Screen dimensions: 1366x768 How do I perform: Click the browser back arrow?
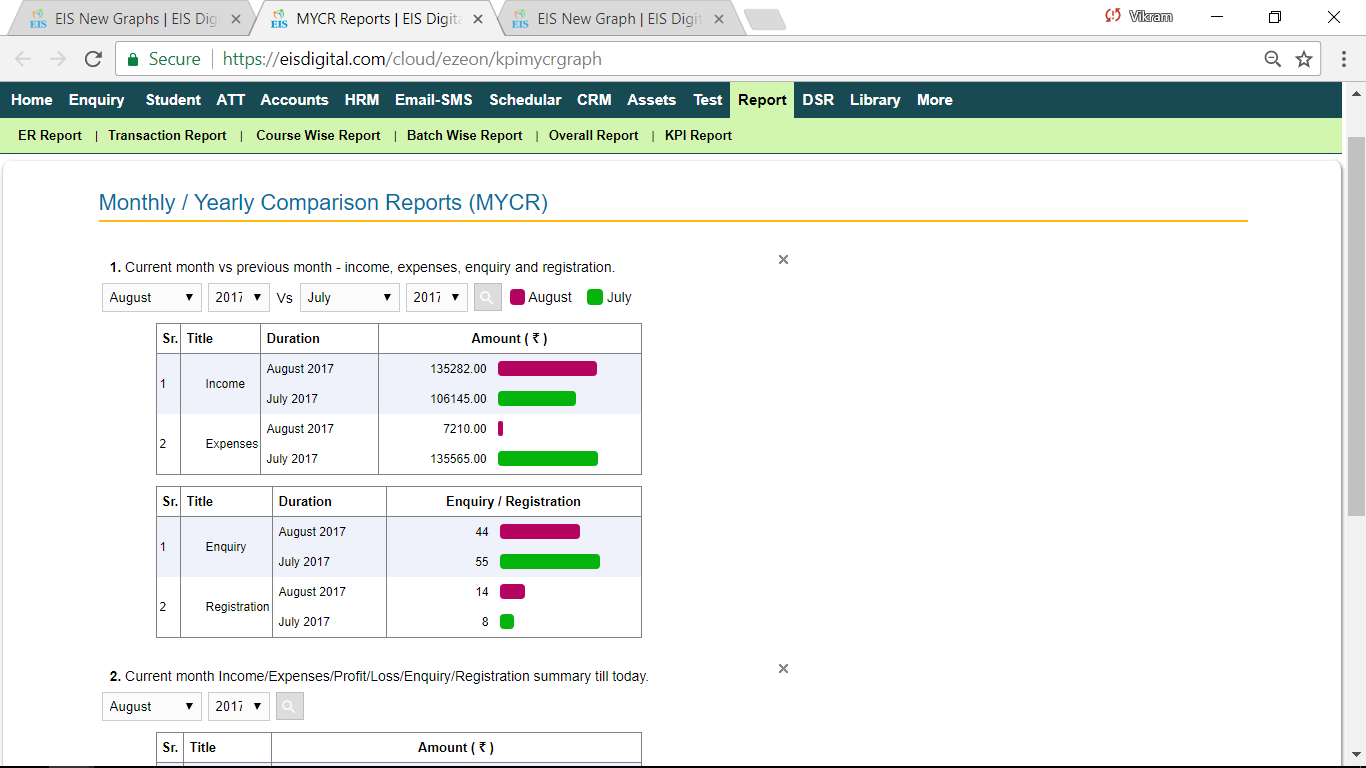(22, 58)
